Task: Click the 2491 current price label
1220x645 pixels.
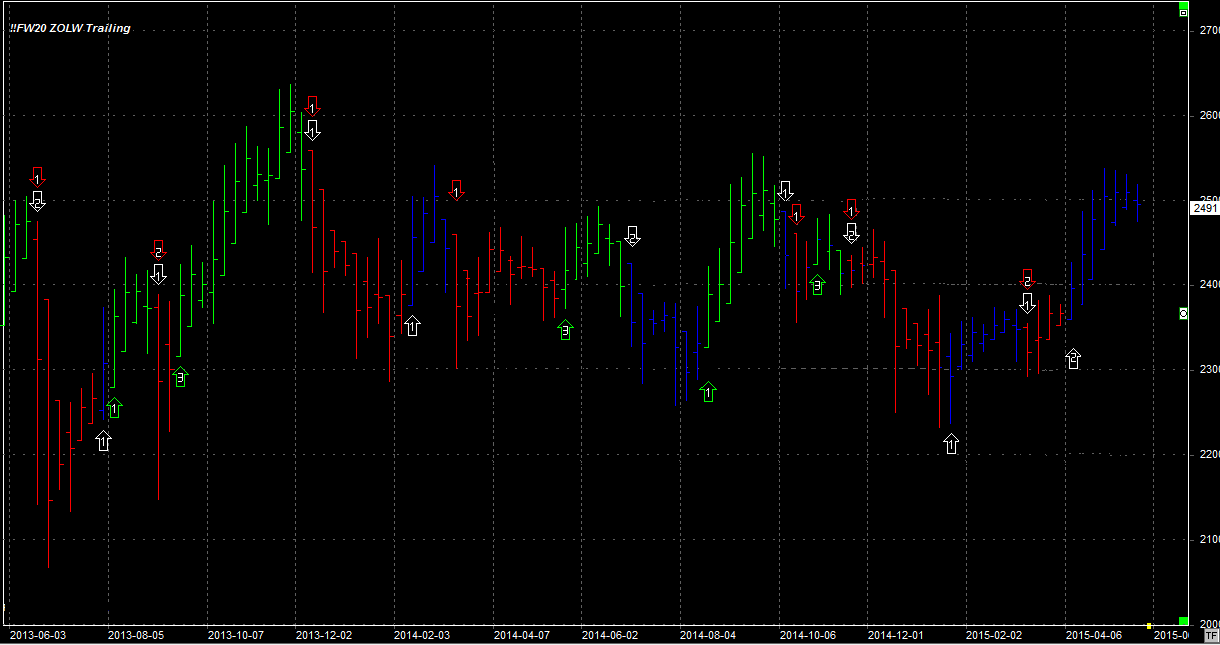Action: pos(1205,208)
